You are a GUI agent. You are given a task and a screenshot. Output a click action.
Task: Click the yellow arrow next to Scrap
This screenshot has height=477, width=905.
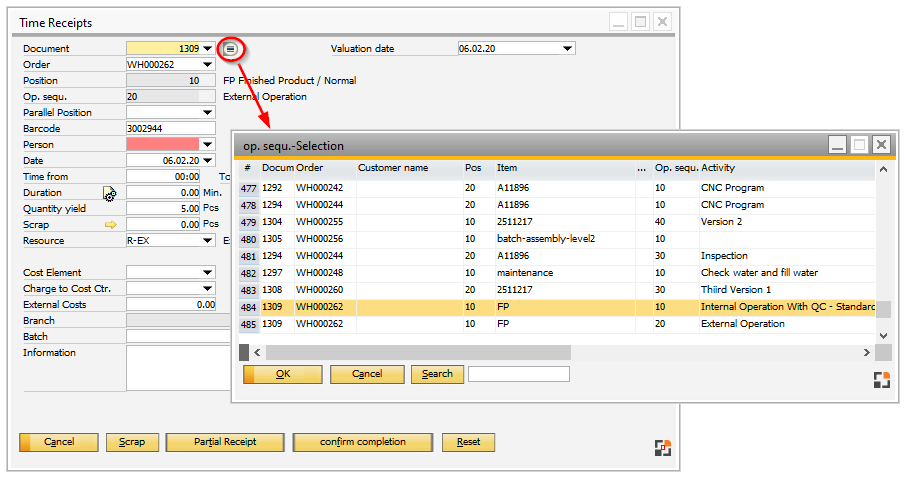coord(111,225)
